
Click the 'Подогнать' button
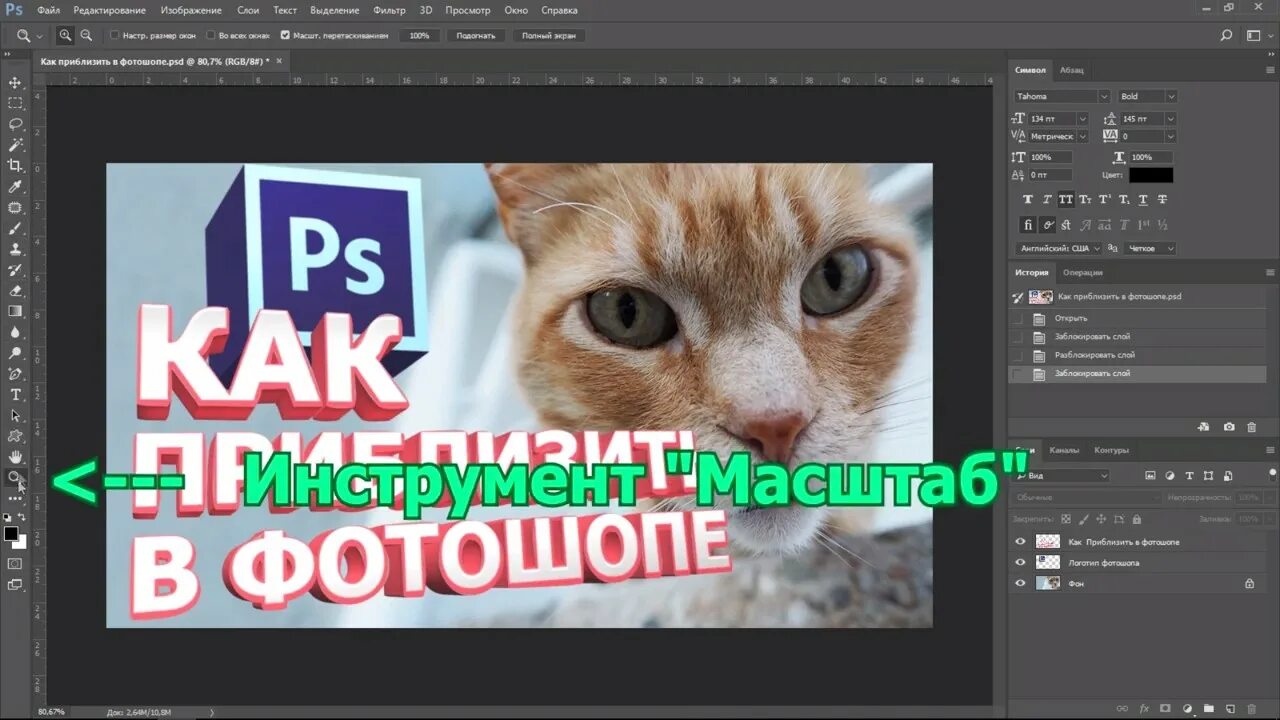476,35
